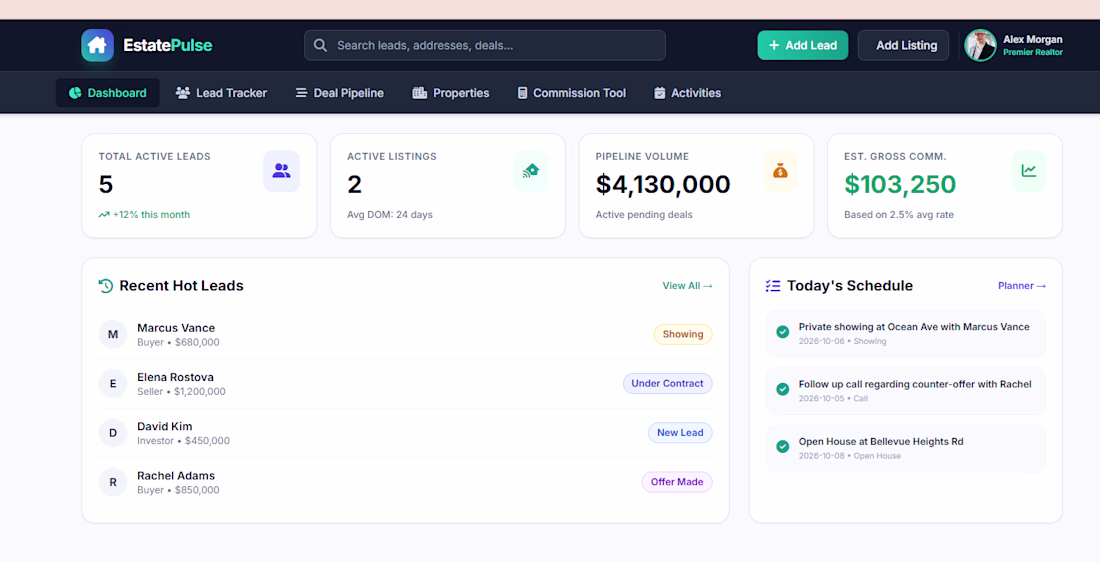Screen dimensions: 1100x562
Task: Open the Planner link
Action: click(1022, 286)
